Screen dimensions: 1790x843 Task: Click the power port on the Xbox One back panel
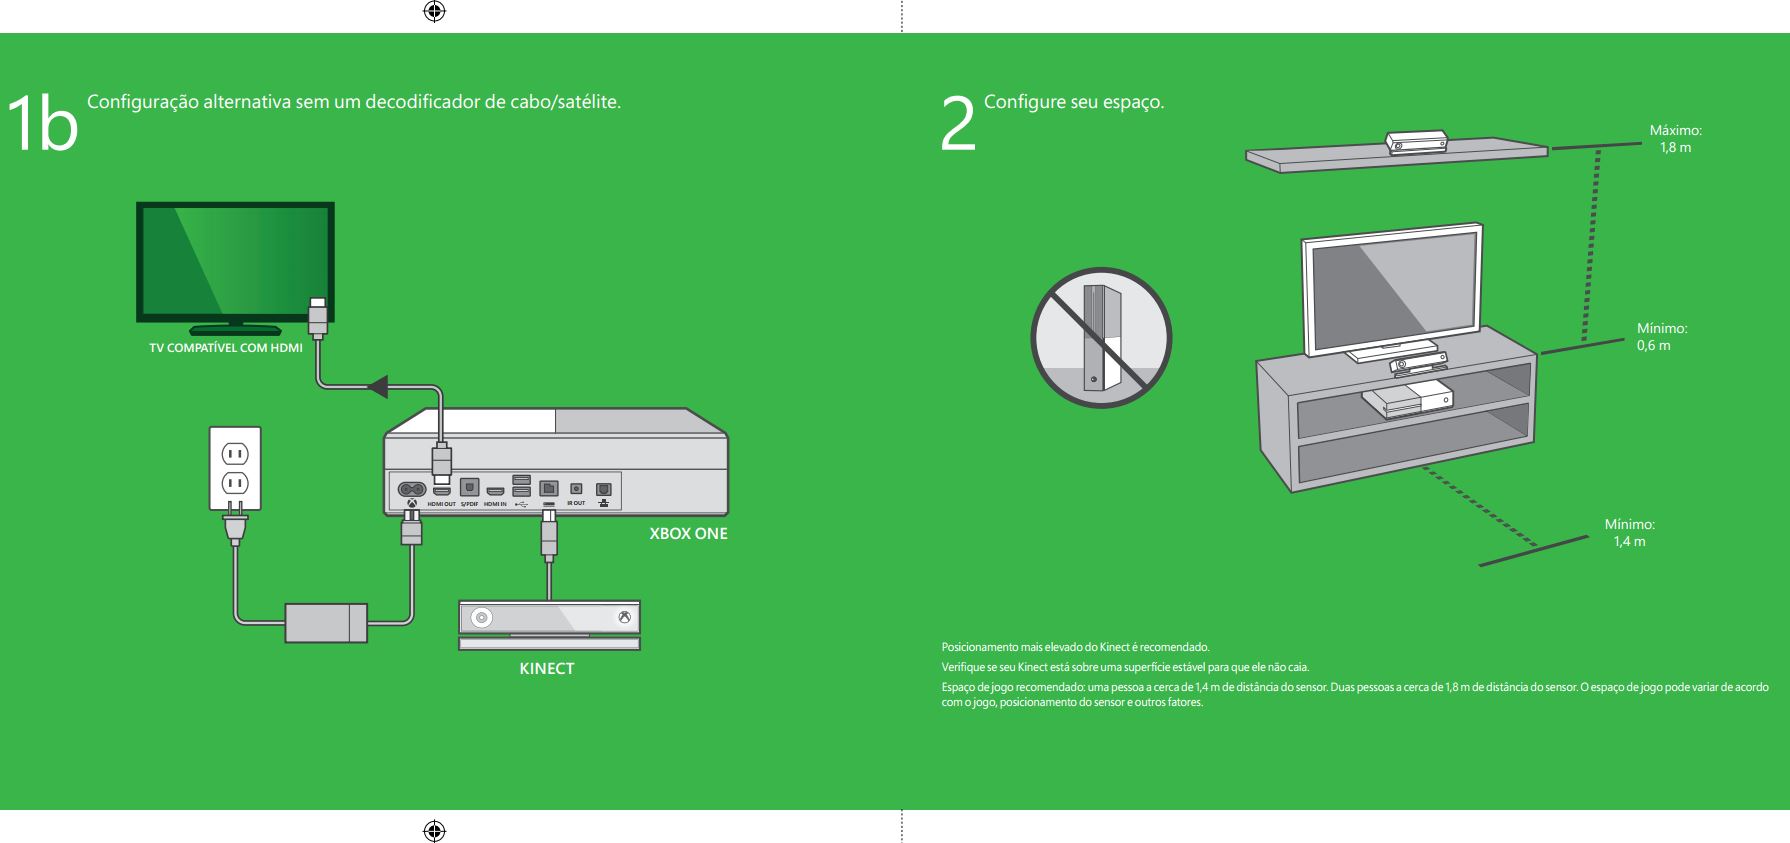412,489
